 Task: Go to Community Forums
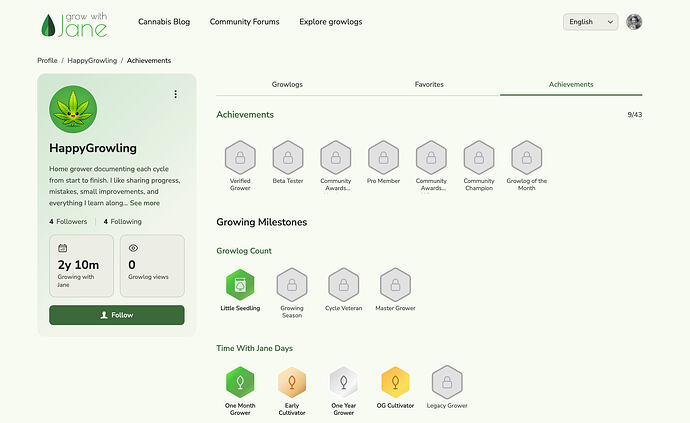point(244,22)
